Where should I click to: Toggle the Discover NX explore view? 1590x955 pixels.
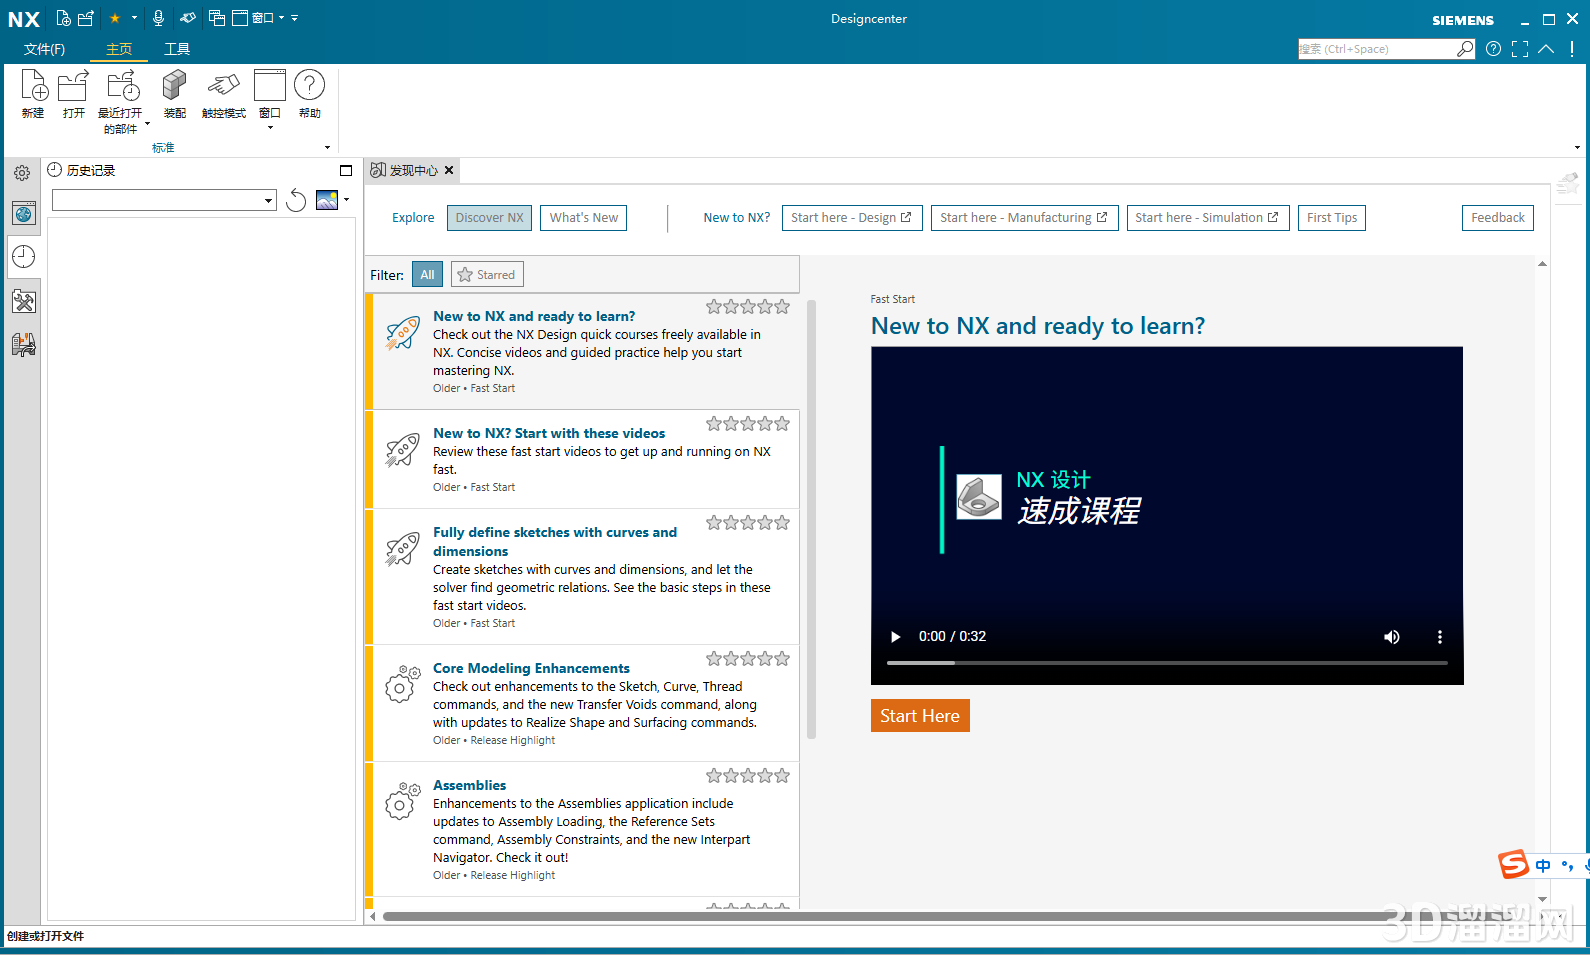click(489, 218)
